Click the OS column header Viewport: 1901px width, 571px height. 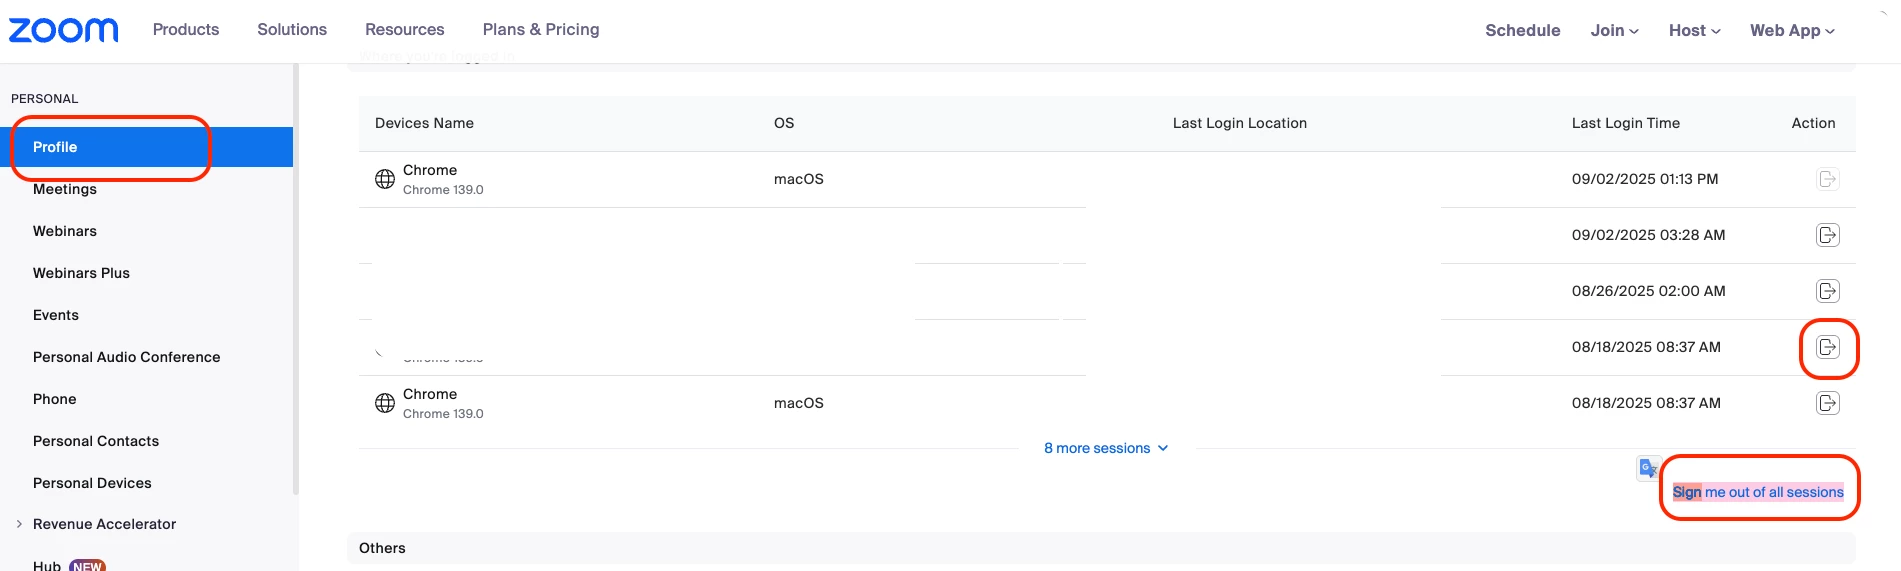point(784,123)
